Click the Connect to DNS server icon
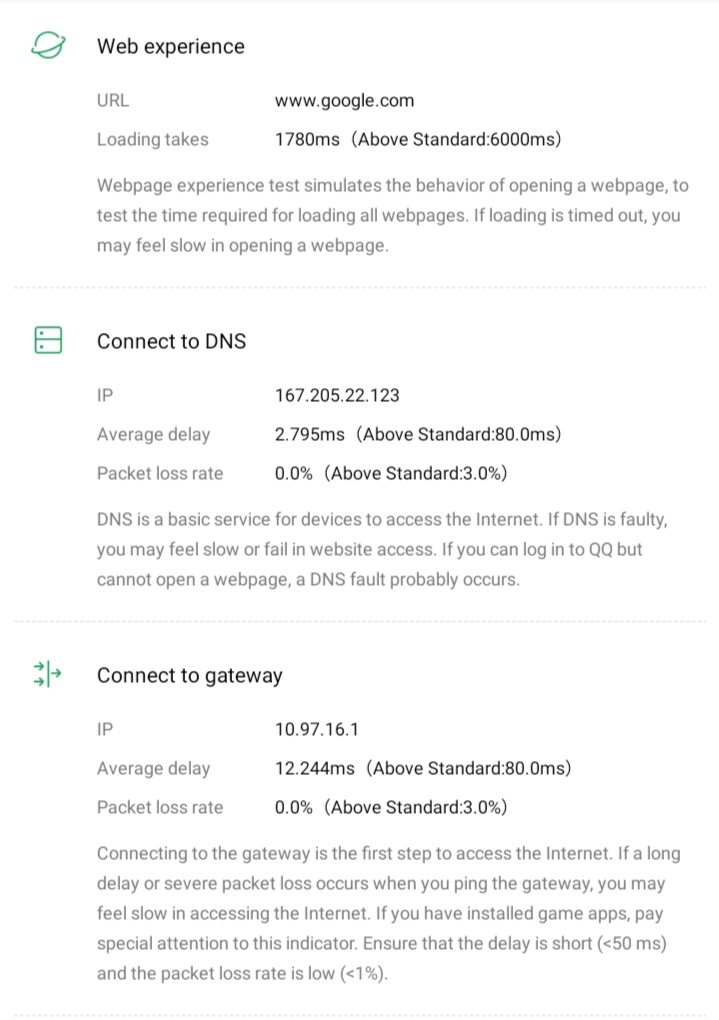719x1020 pixels. [x=48, y=341]
